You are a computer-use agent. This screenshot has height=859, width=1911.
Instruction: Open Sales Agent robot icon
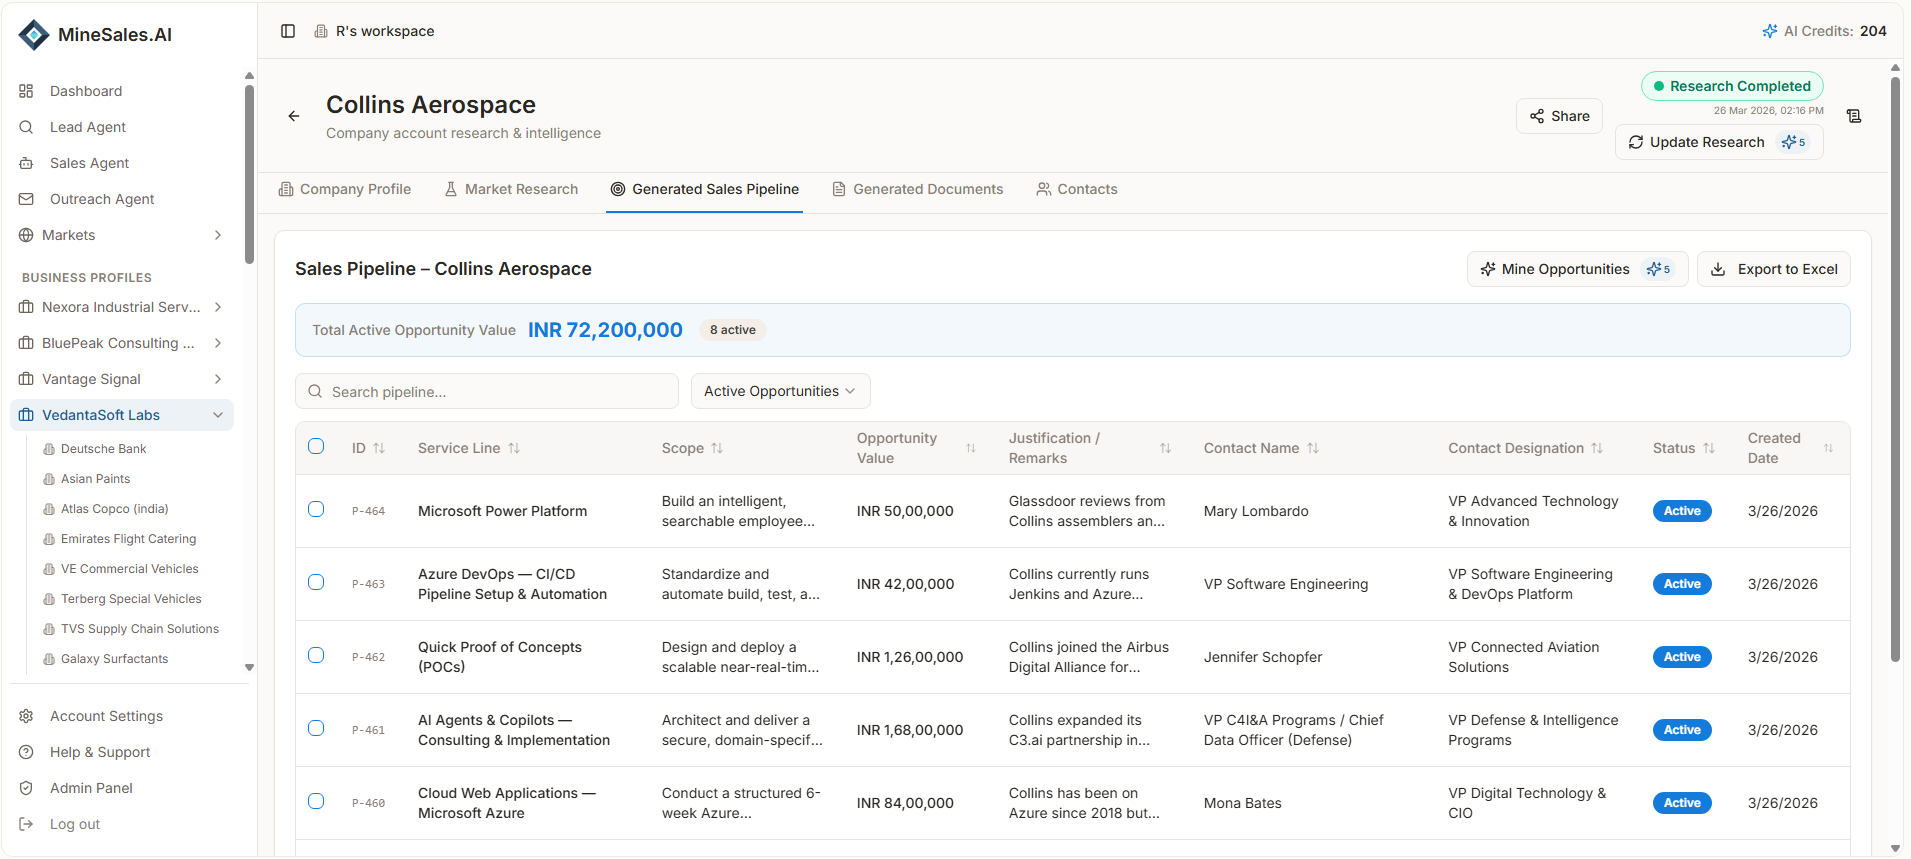coord(26,163)
